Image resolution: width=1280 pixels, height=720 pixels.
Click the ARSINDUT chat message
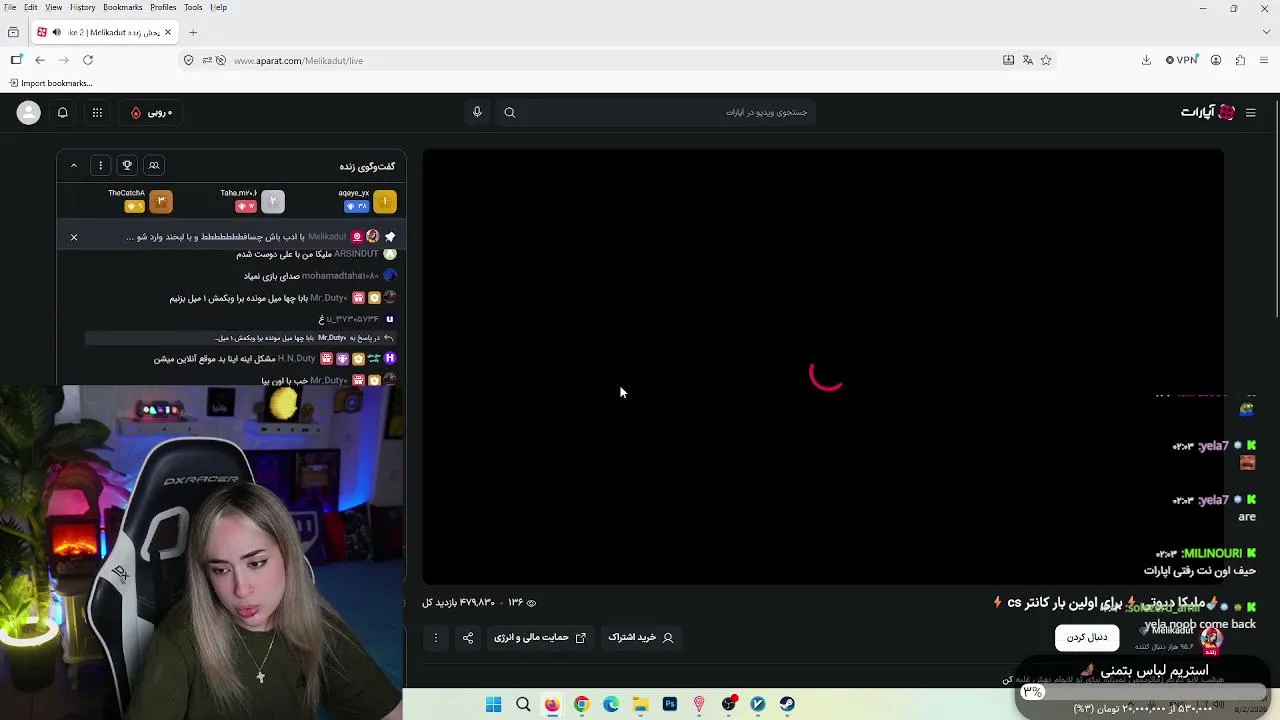316,254
